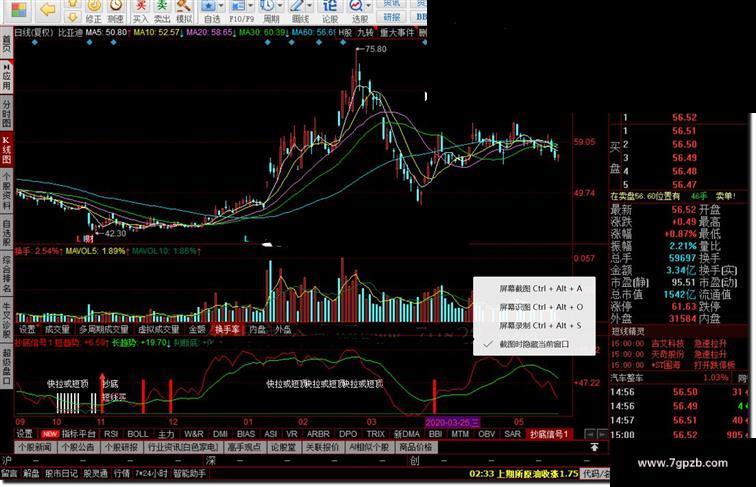Screen dimensions: 756x487
Task: Open 高手观点 tab
Action: pos(244,447)
